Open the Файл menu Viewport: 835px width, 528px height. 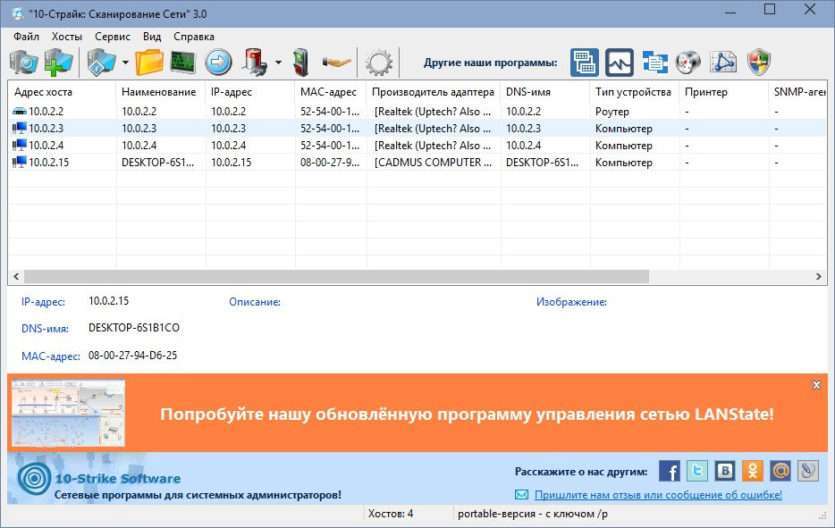(26, 36)
